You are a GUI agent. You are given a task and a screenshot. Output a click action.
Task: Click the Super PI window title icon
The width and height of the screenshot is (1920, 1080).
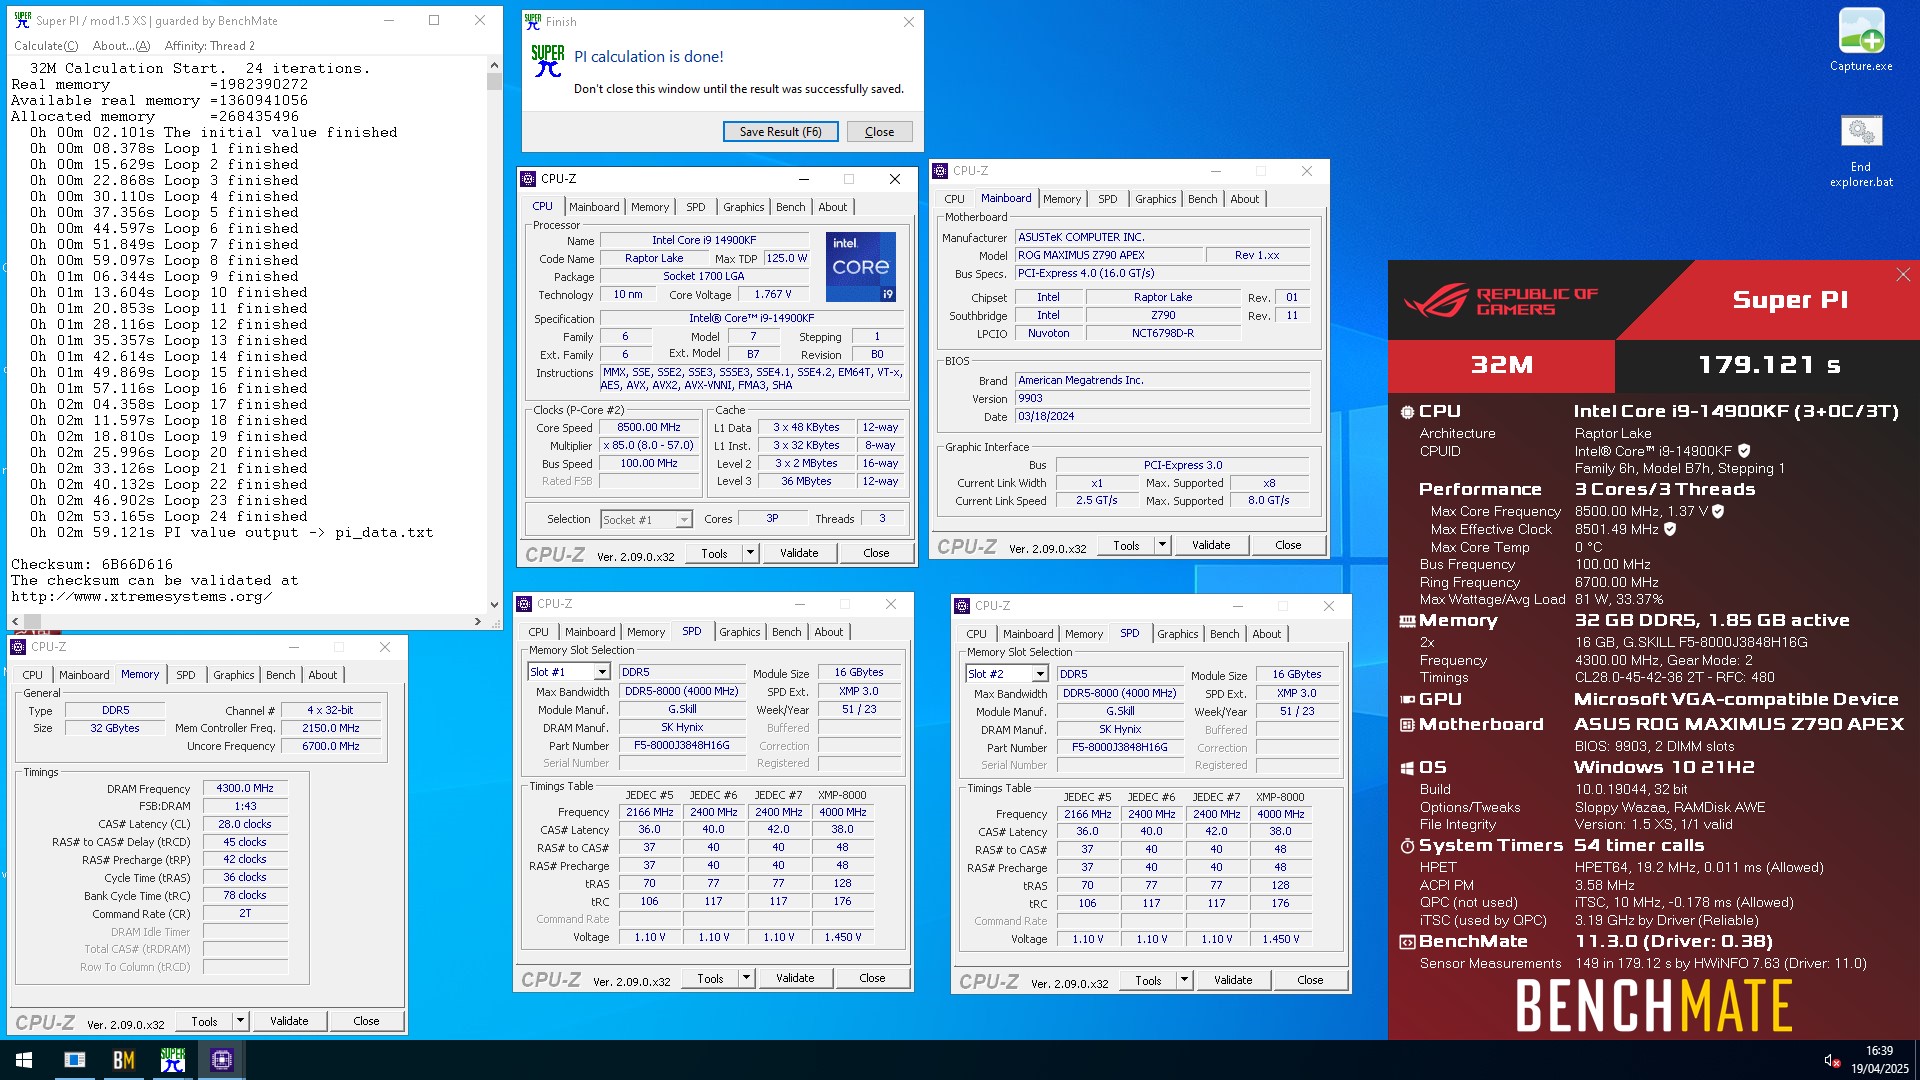pyautogui.click(x=22, y=20)
